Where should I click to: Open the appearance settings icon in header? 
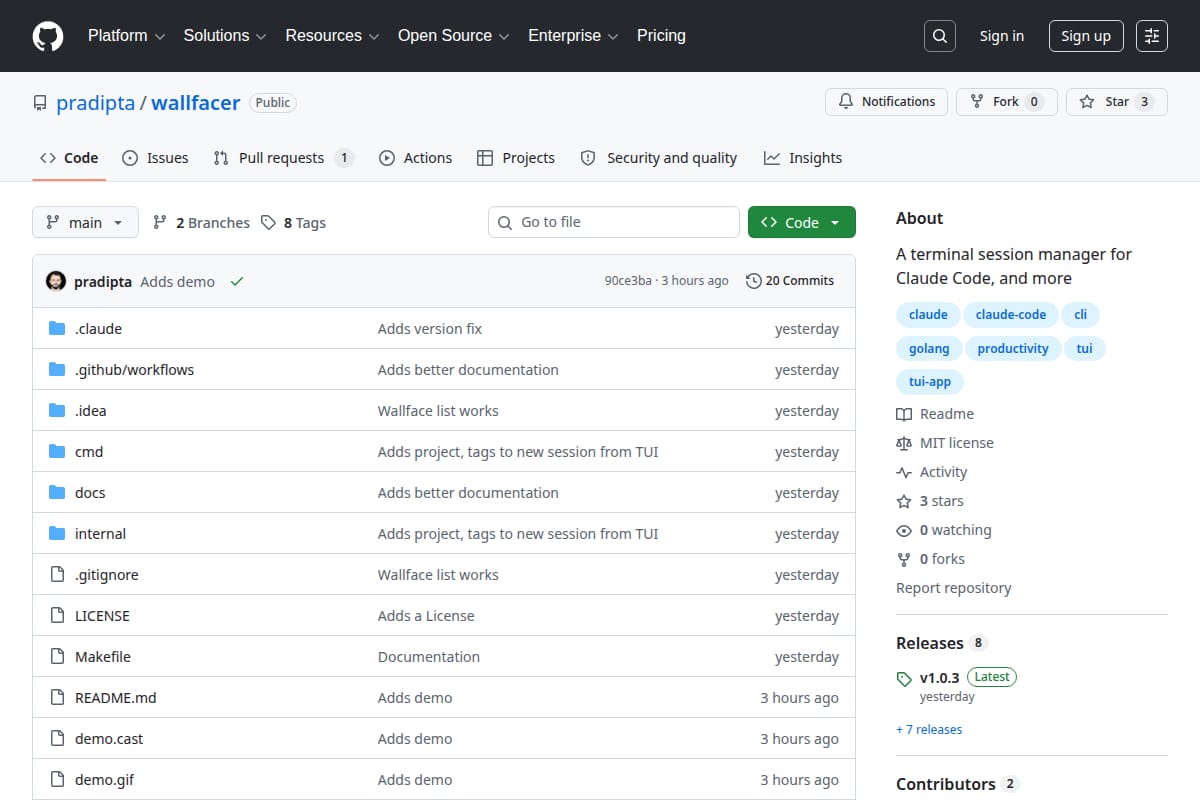[x=1152, y=36]
